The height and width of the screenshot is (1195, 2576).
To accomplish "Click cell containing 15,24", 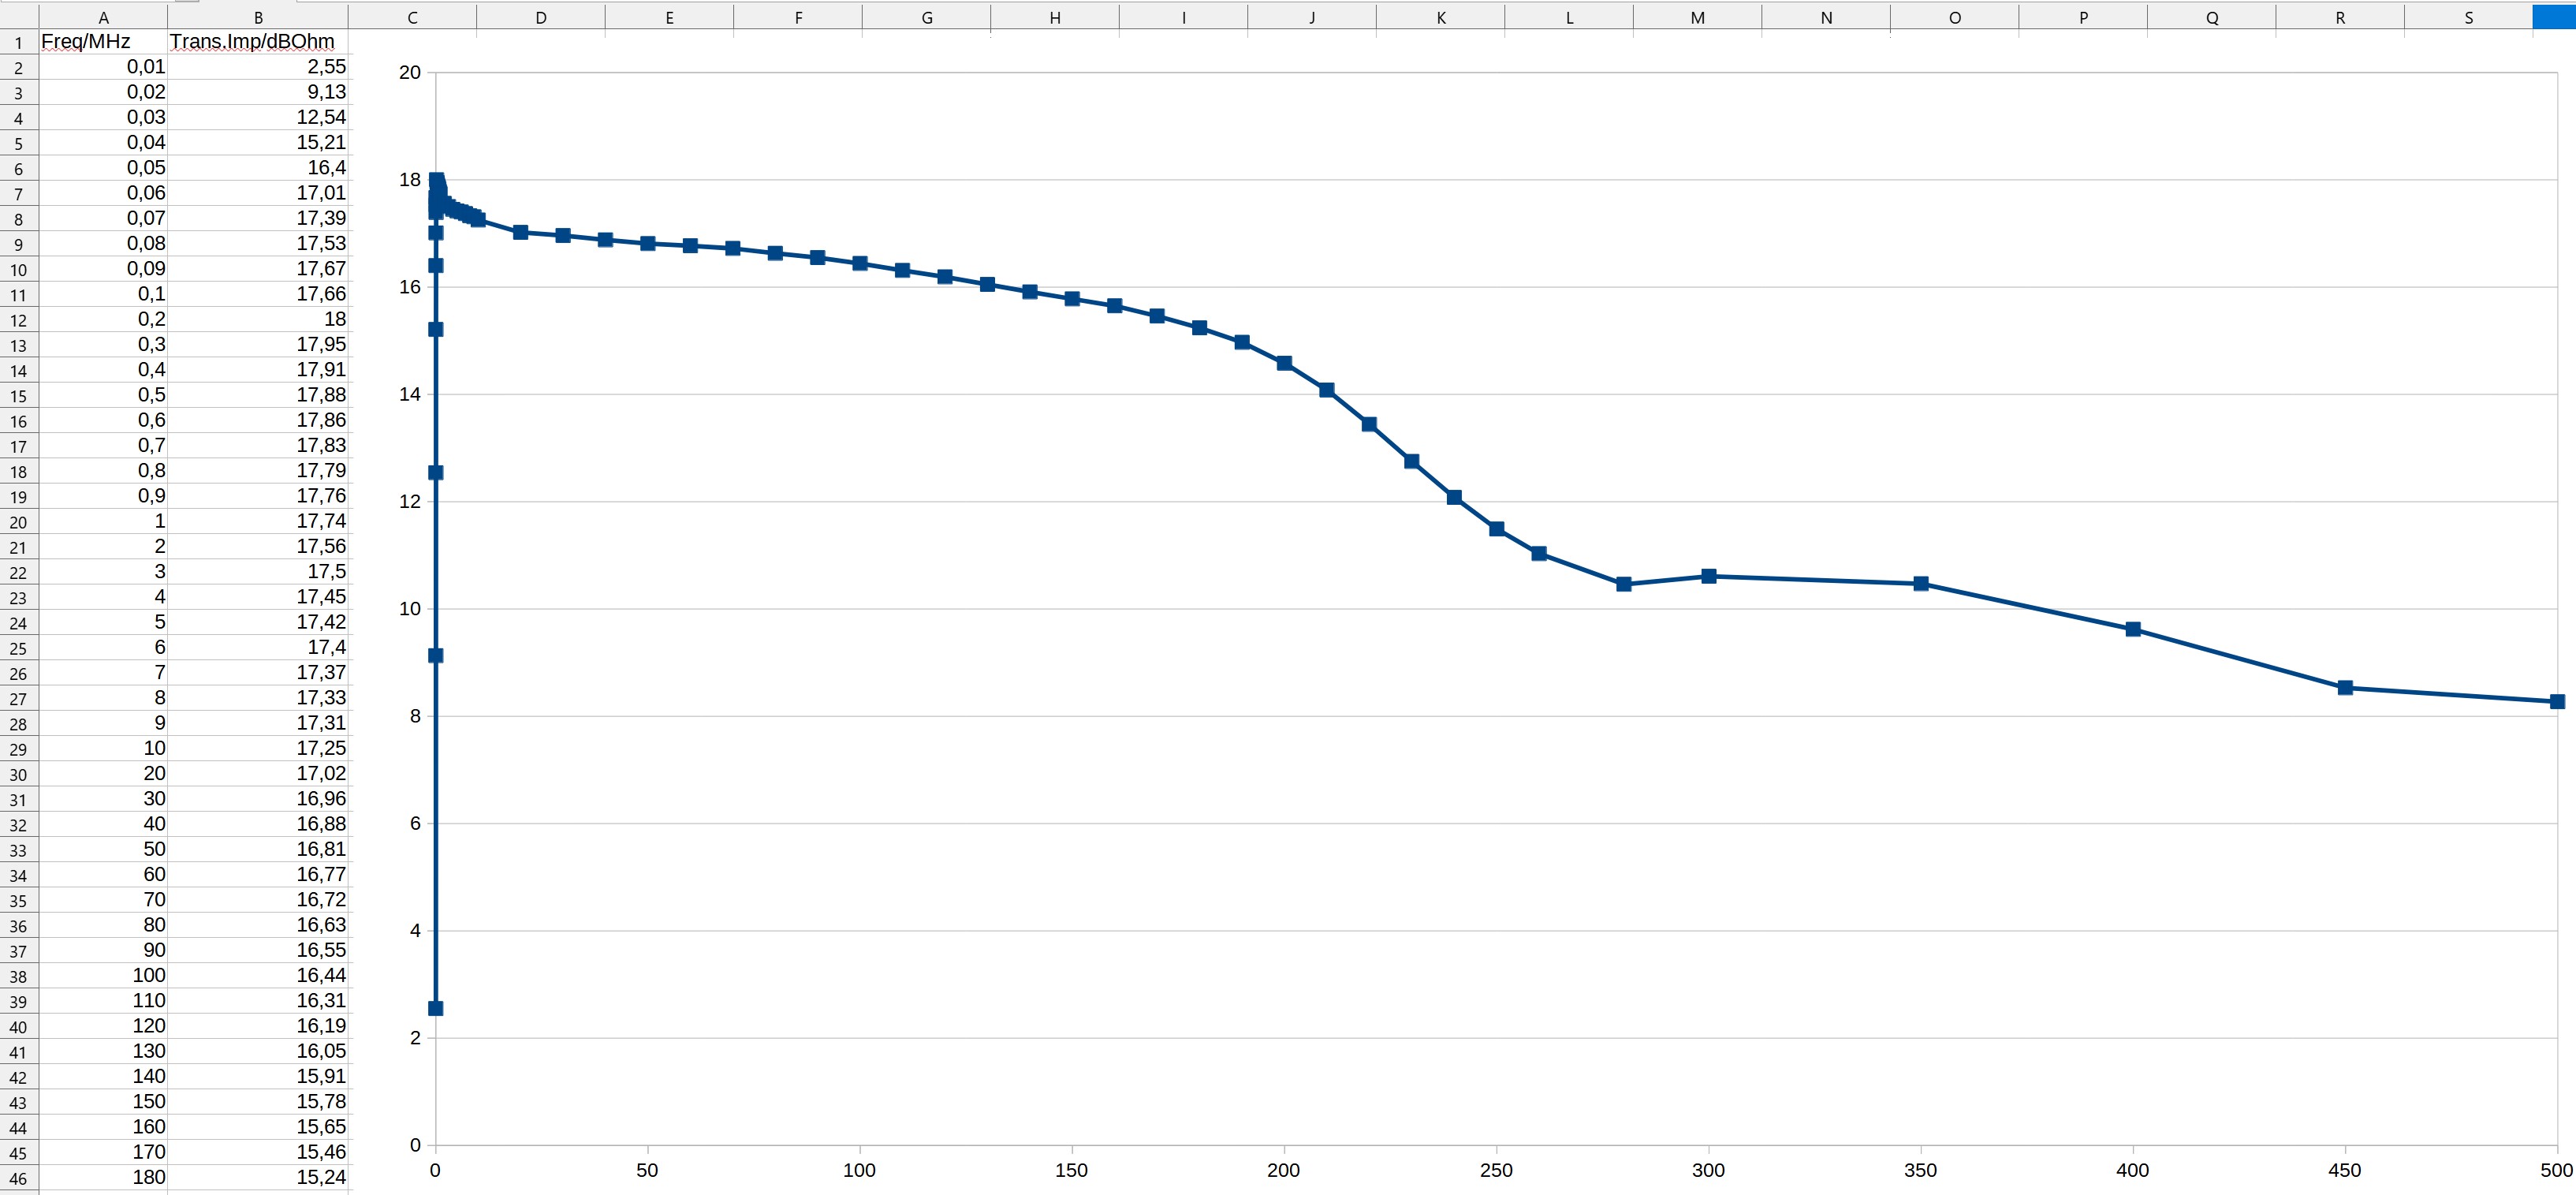I will pos(258,1177).
